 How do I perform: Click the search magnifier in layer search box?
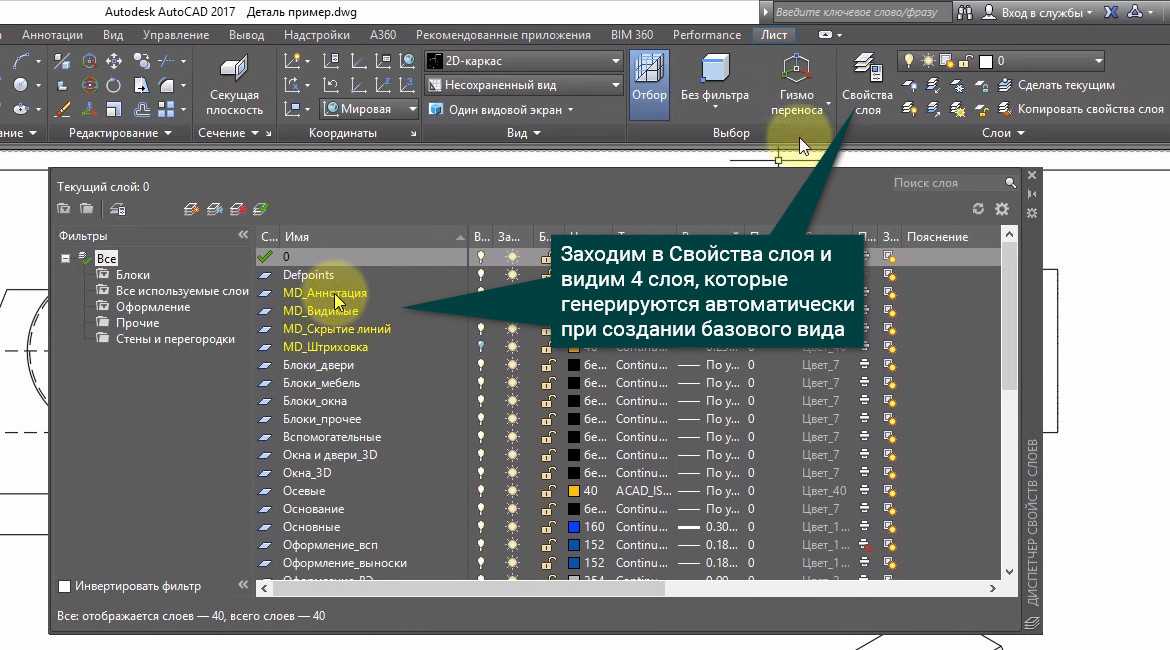point(1010,183)
